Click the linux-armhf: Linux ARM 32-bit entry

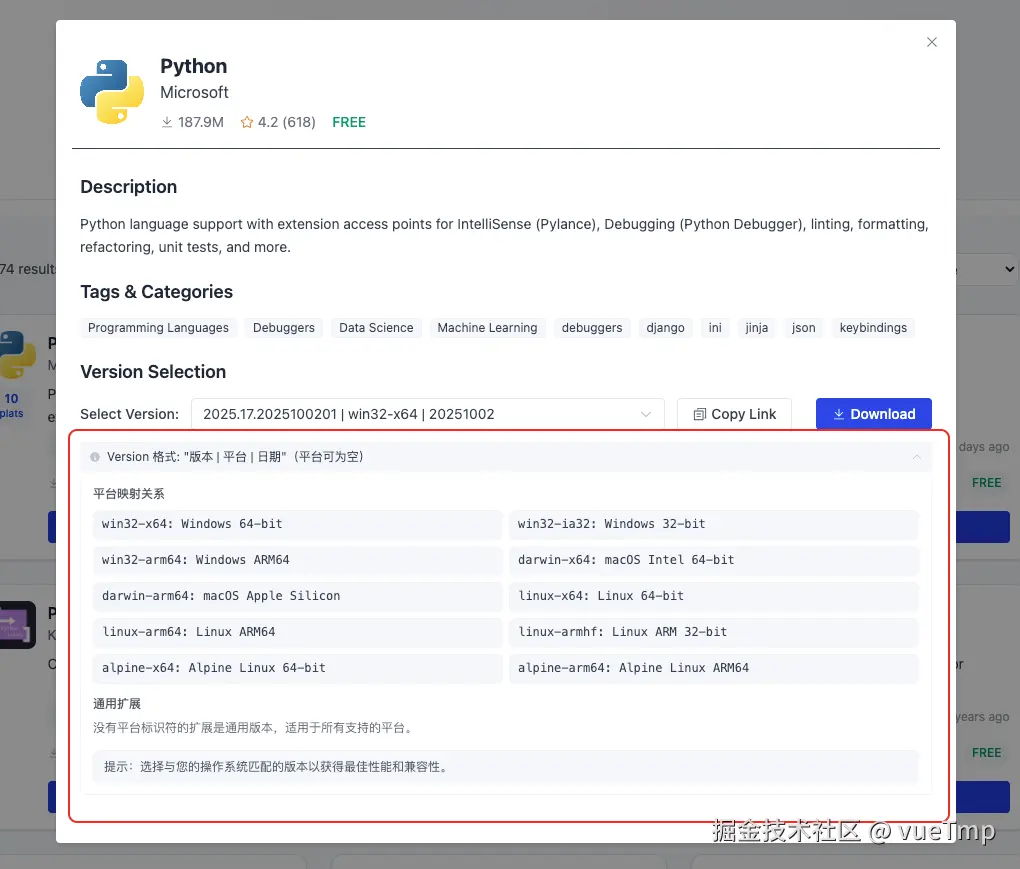[714, 632]
